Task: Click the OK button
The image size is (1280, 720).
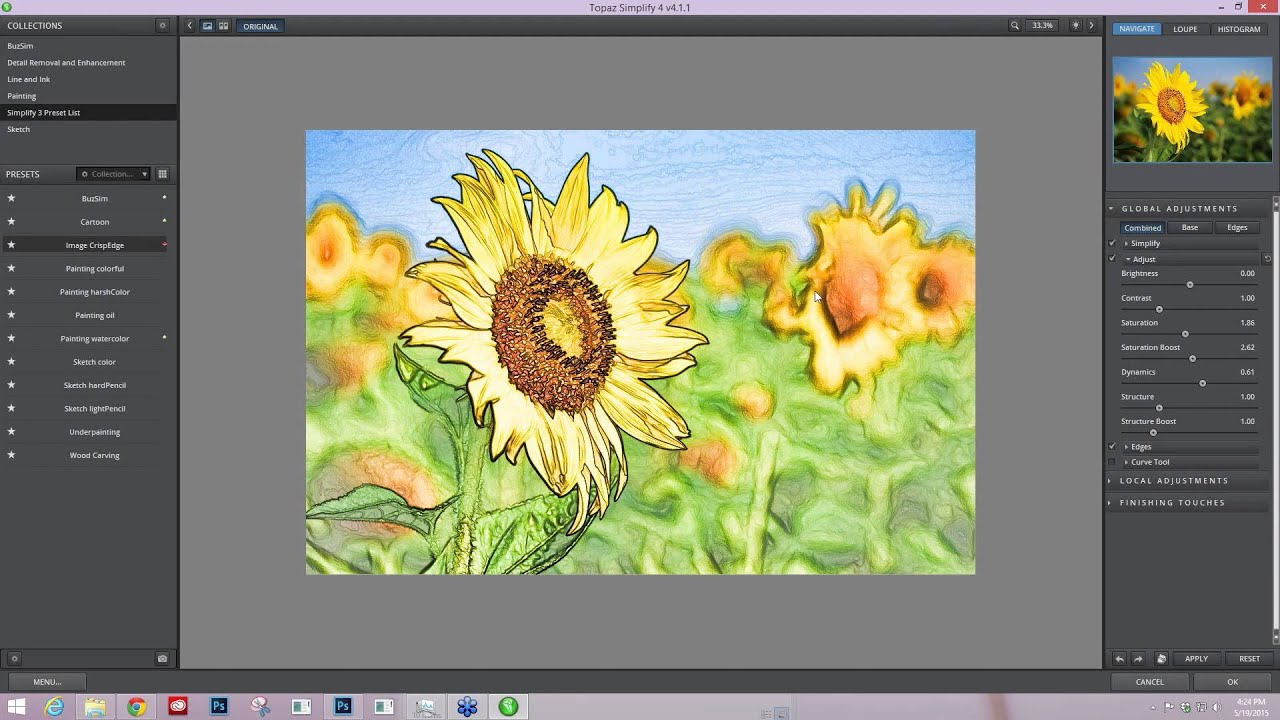Action: click(x=1232, y=682)
